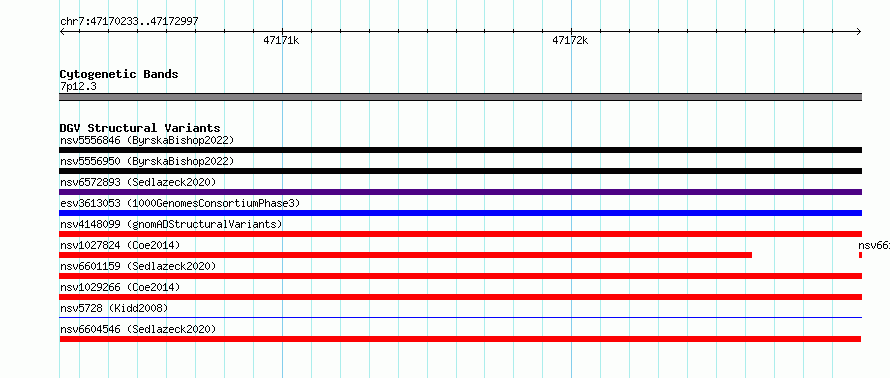Click the nsv6604546 (Sedlazeck2020) label

pyautogui.click(x=138, y=329)
